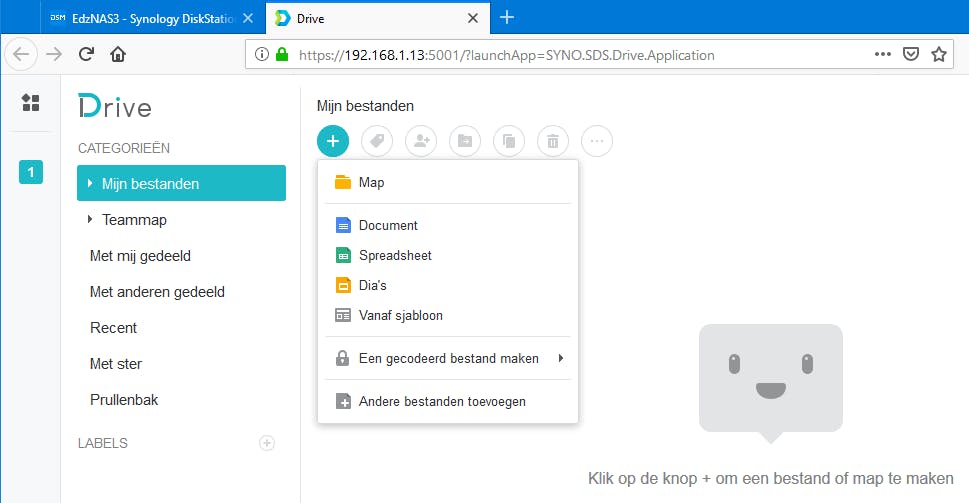Select Een gecodeerd bestand maken
969x503 pixels.
(448, 358)
